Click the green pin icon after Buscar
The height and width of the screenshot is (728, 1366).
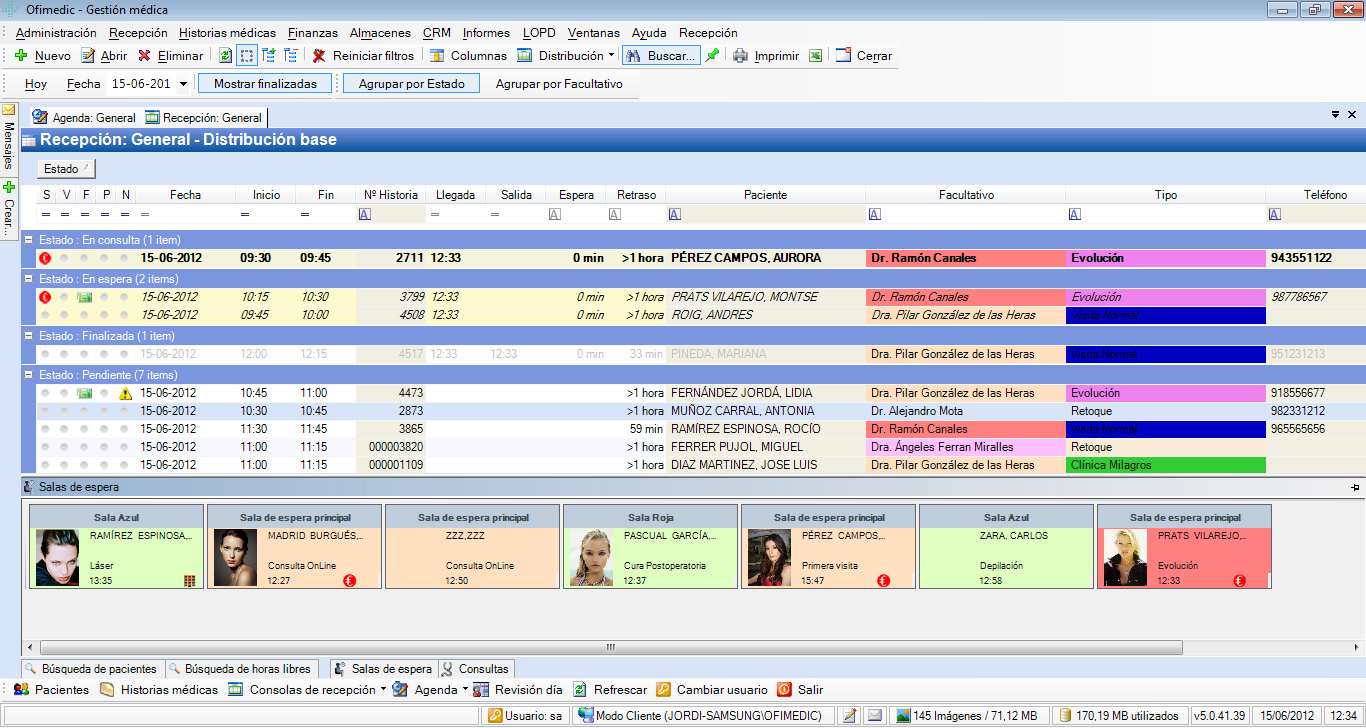tap(712, 56)
